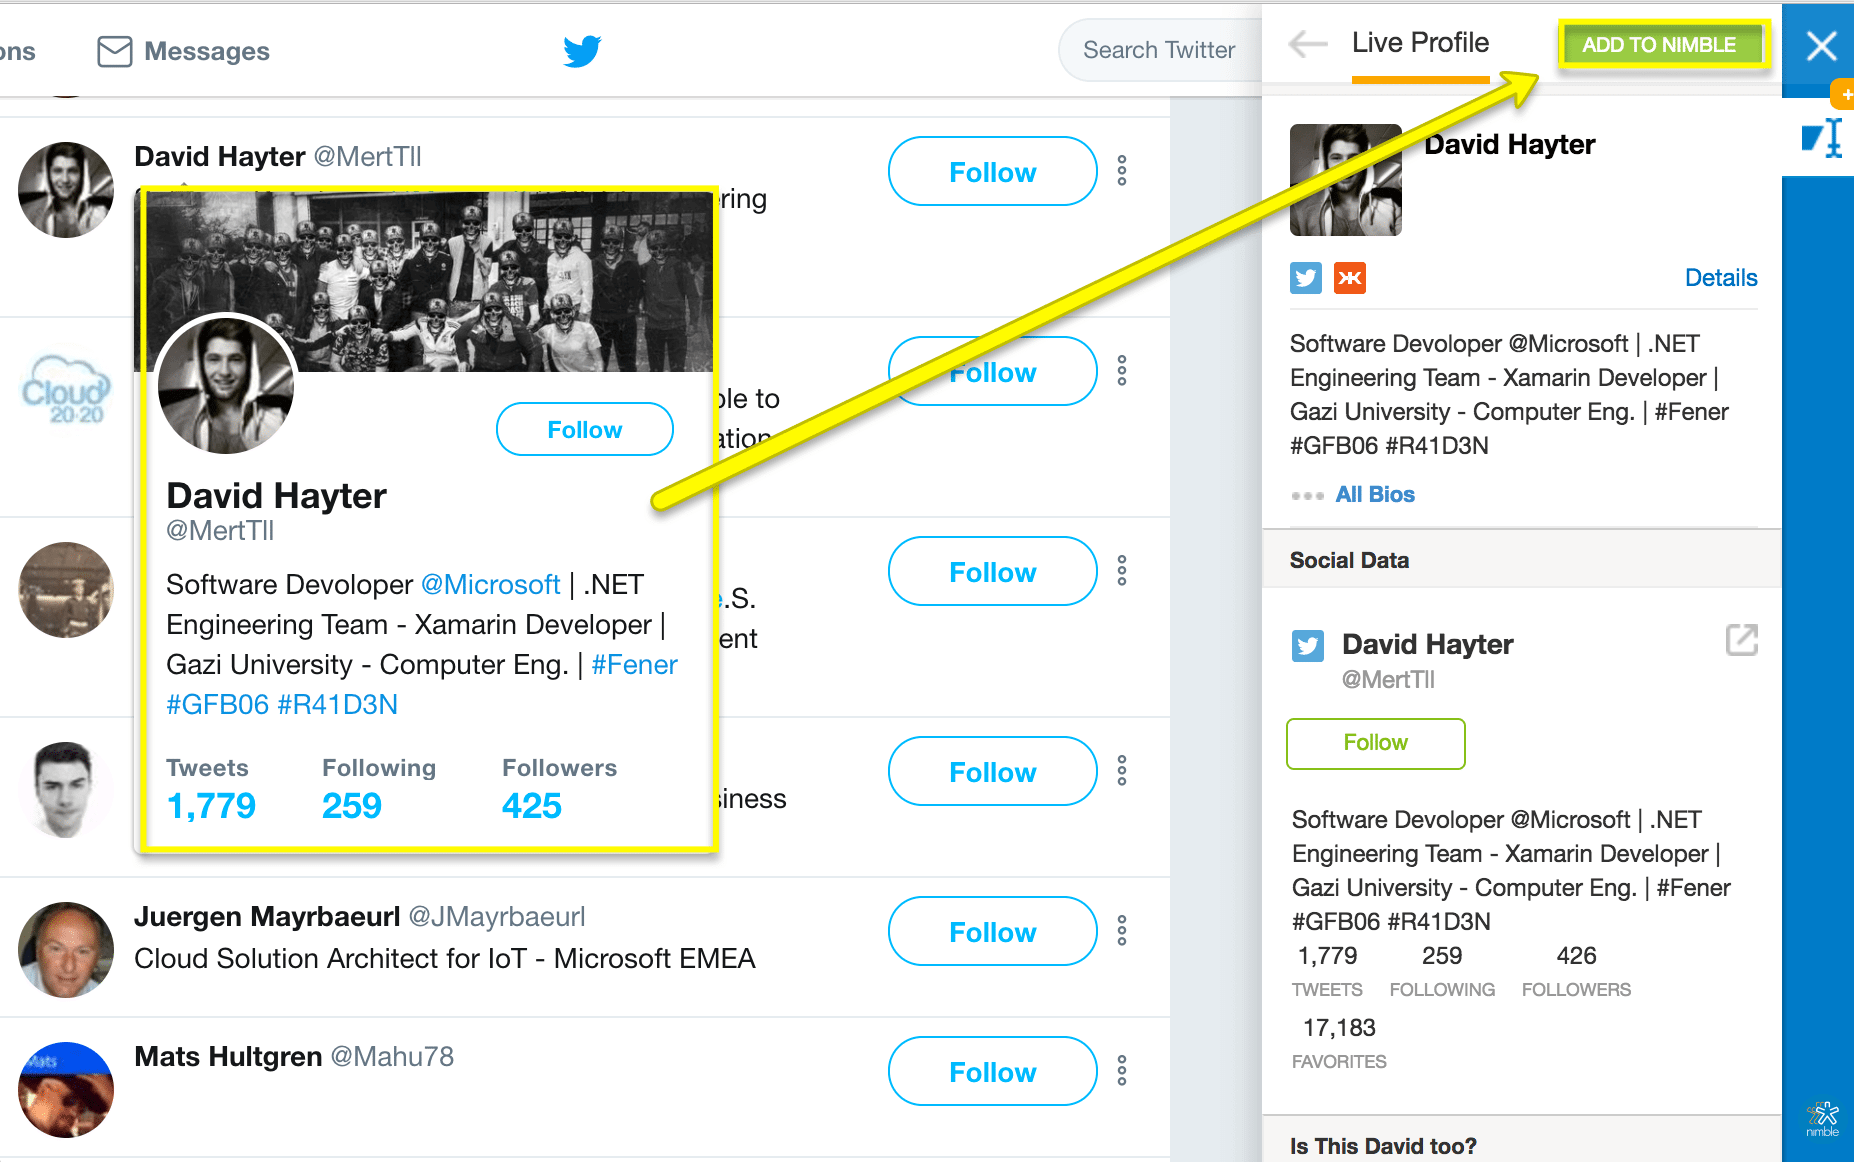Click the Search Twitter field
1854x1162 pixels.
(1160, 50)
